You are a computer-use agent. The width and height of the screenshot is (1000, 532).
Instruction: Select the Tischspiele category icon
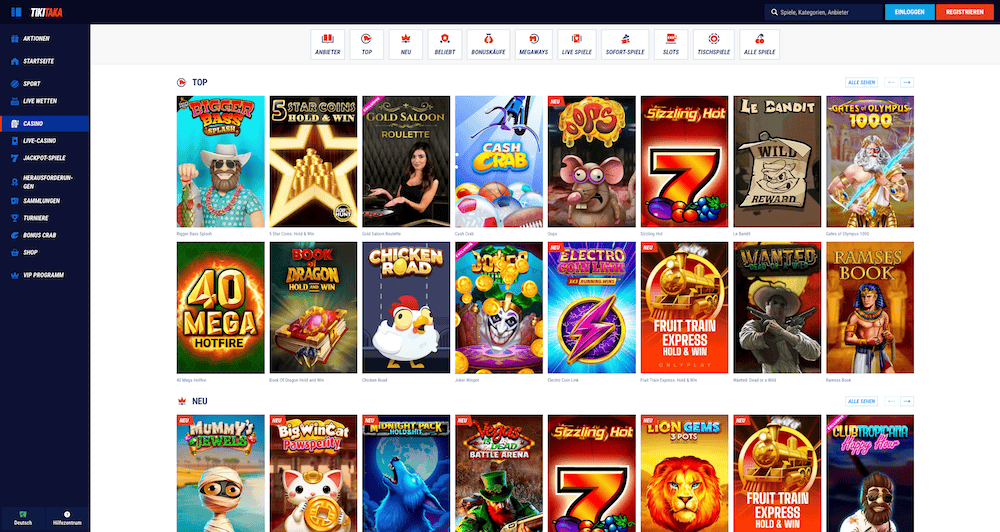[713, 44]
